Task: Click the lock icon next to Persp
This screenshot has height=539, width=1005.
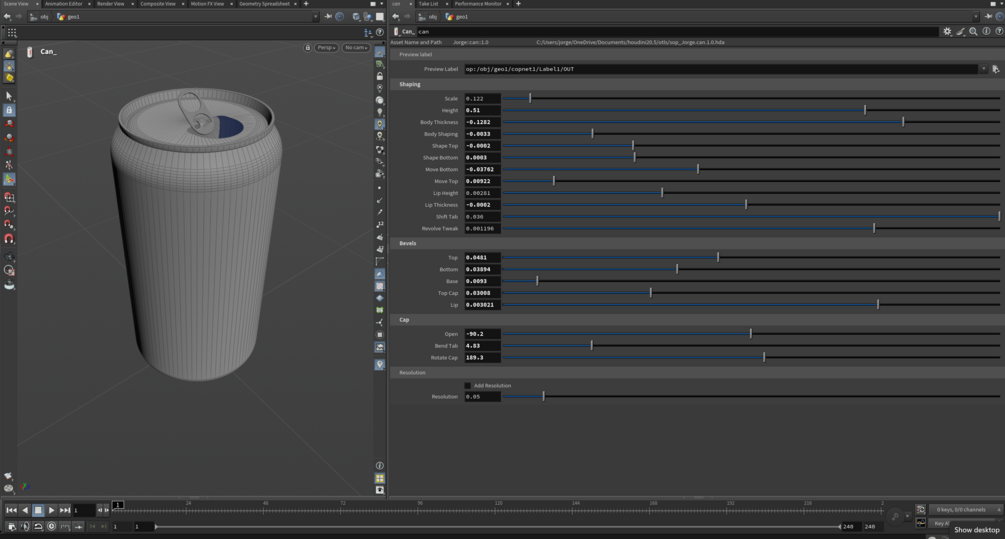Action: click(x=308, y=47)
